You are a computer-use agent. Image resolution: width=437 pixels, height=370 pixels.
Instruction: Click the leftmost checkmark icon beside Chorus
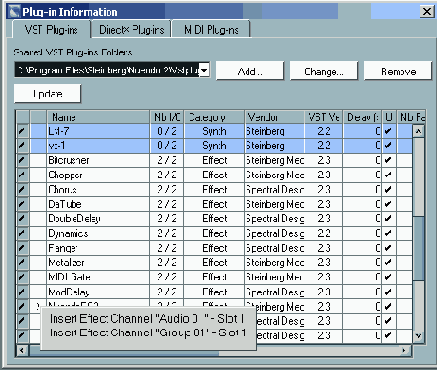22,190
